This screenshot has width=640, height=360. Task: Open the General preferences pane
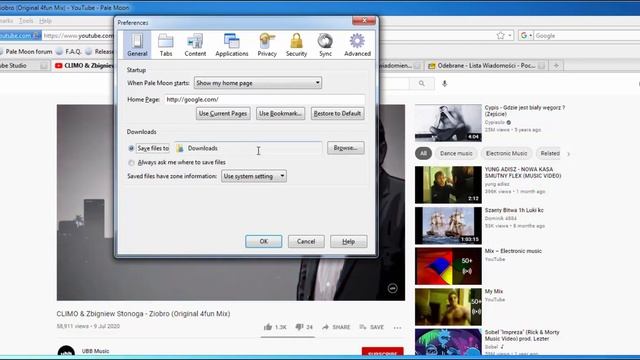click(137, 44)
